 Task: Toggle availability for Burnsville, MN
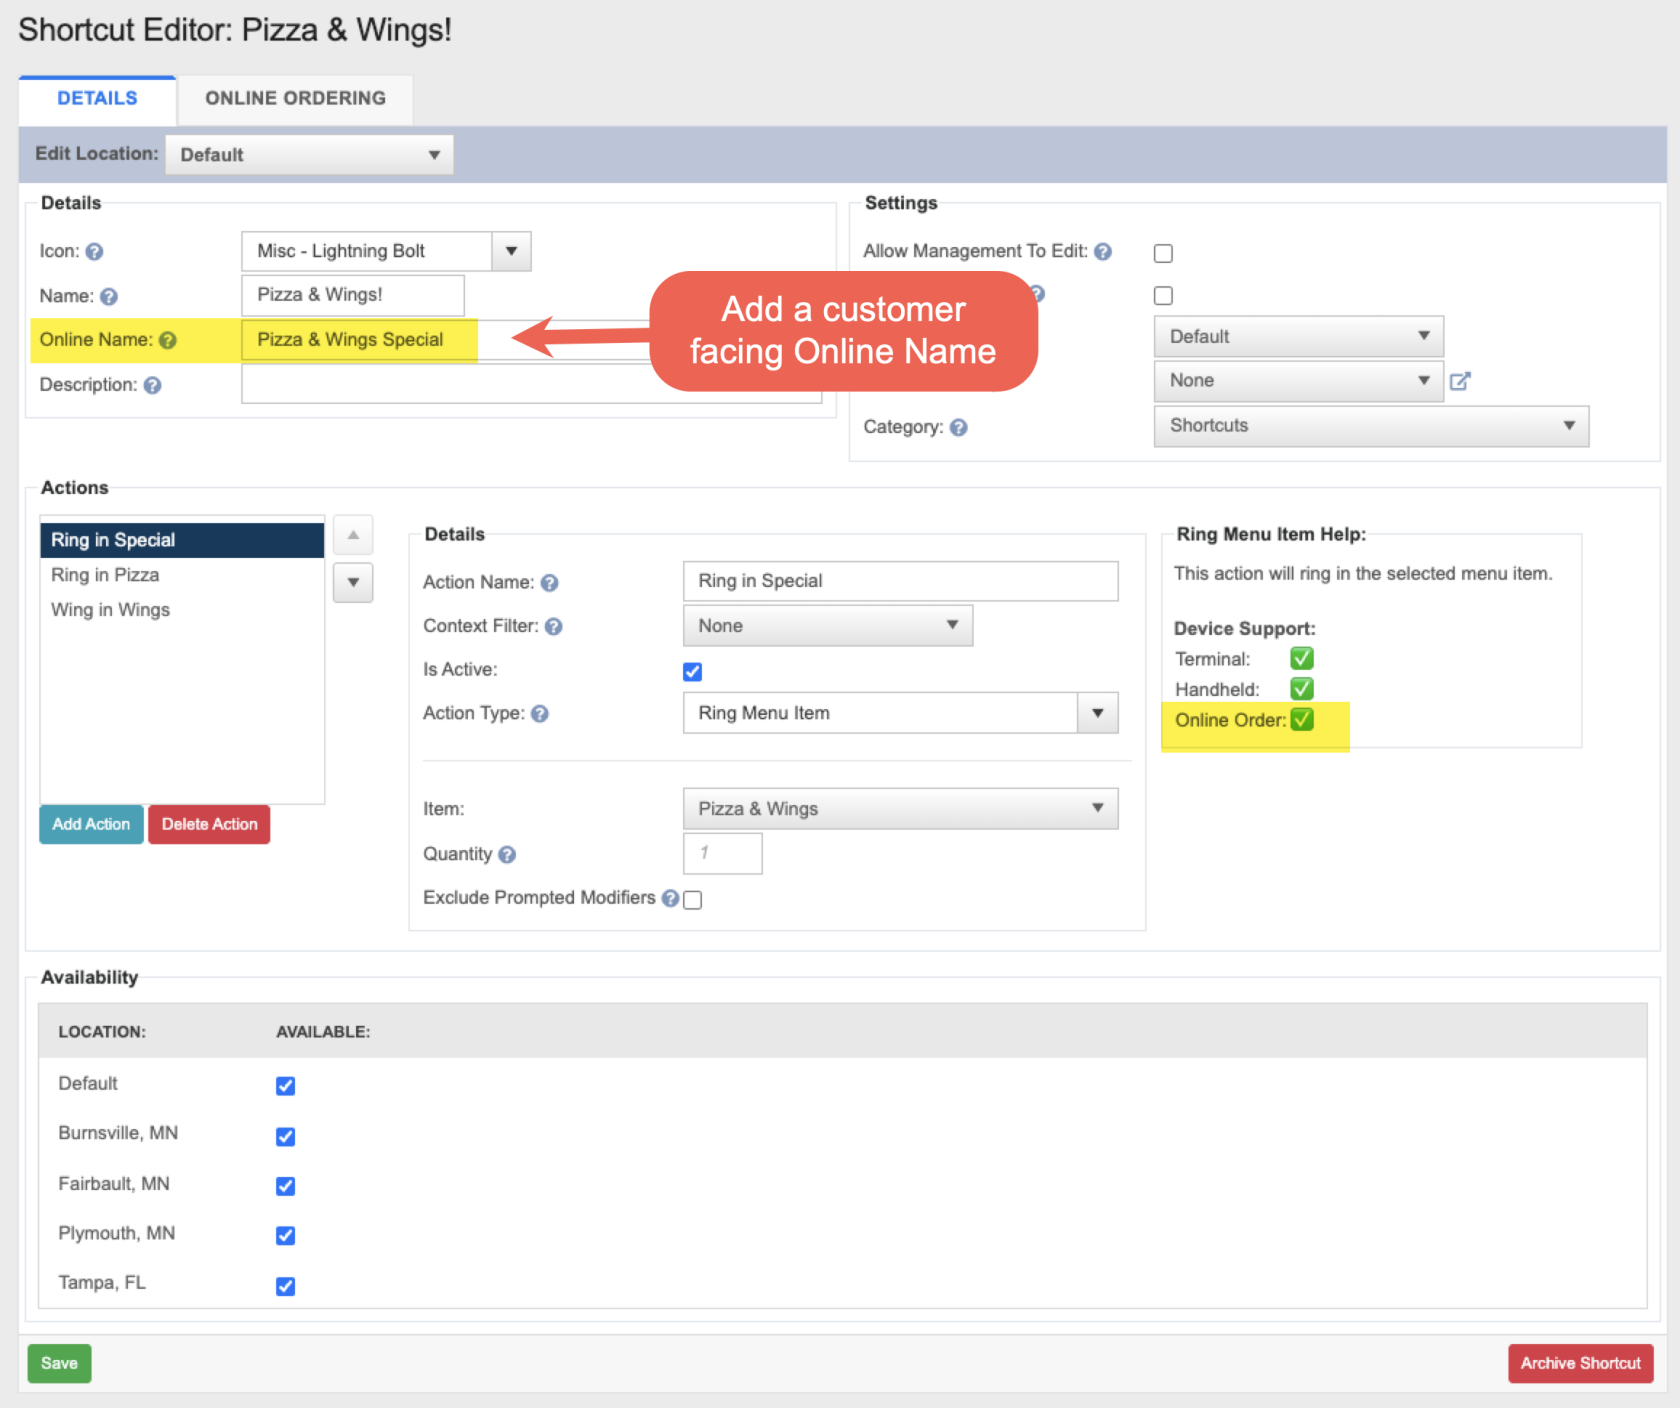pos(285,1136)
